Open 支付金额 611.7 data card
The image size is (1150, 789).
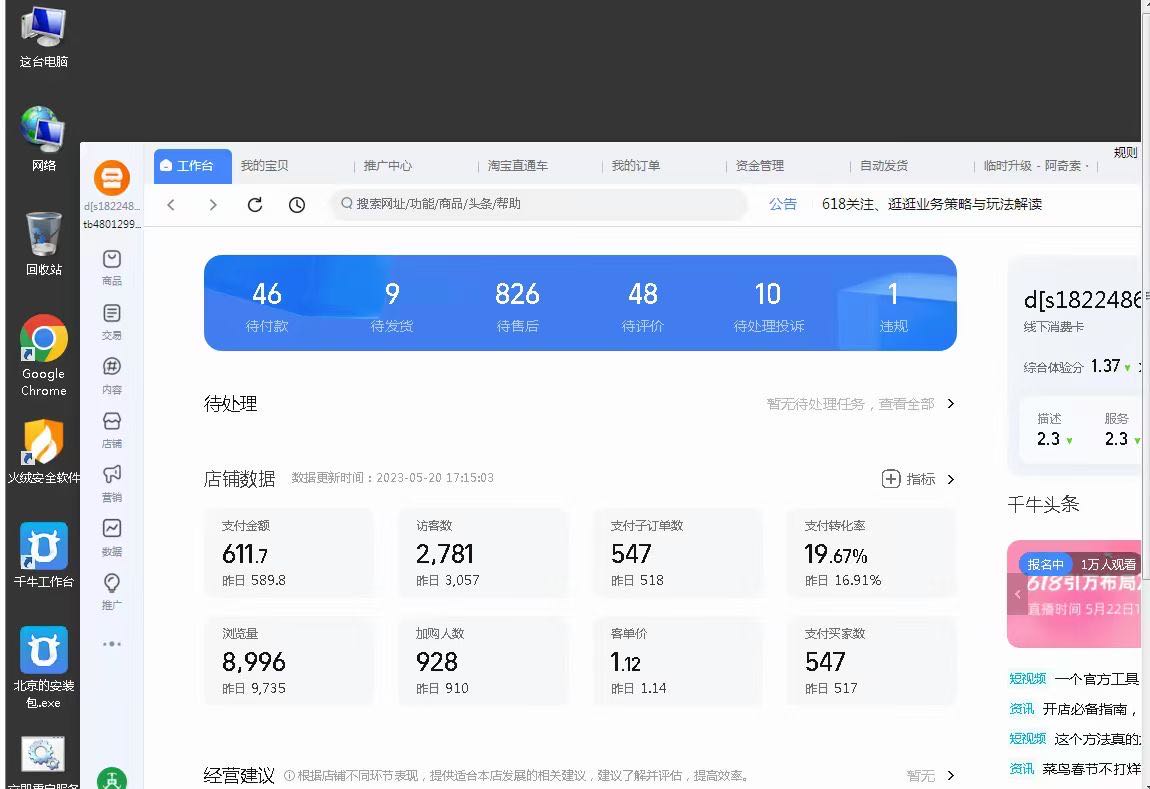tap(289, 554)
